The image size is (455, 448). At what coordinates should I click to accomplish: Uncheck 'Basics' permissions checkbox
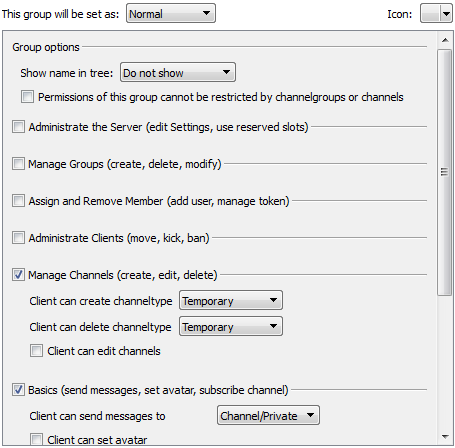(18, 390)
